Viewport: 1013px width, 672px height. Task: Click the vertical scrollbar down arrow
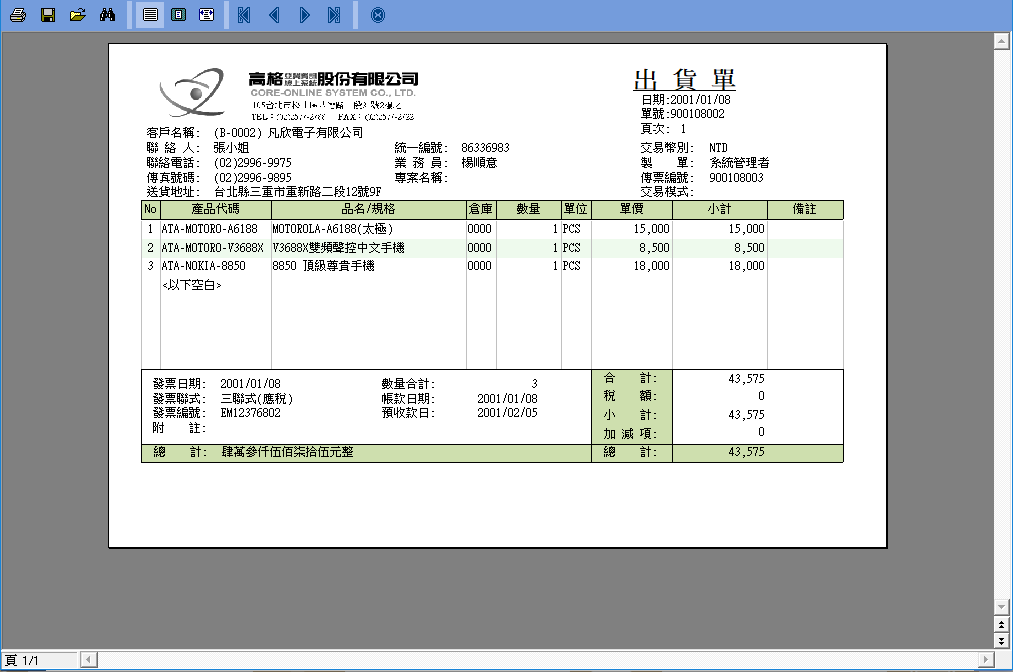coord(1000,608)
